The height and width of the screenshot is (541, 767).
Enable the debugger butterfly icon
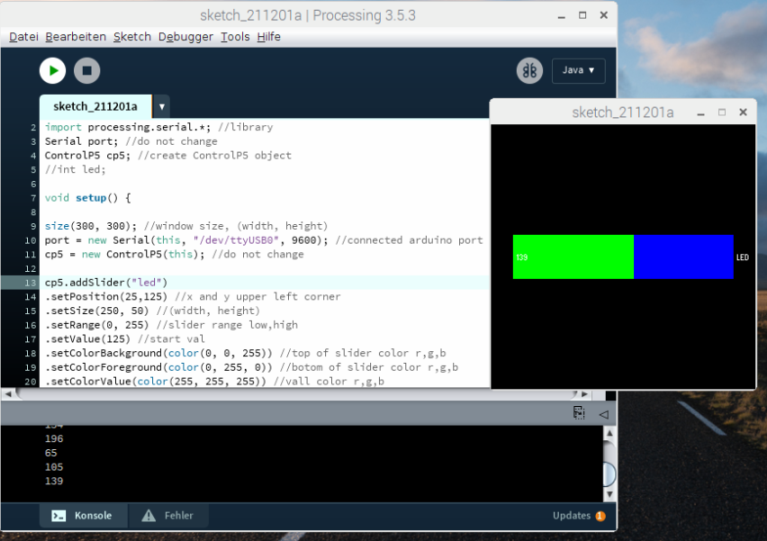click(x=529, y=70)
